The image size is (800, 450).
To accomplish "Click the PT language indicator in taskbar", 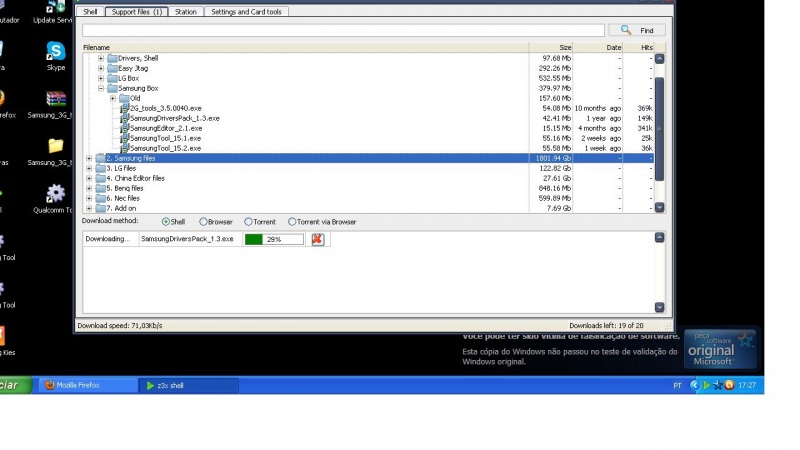I will tap(677, 386).
